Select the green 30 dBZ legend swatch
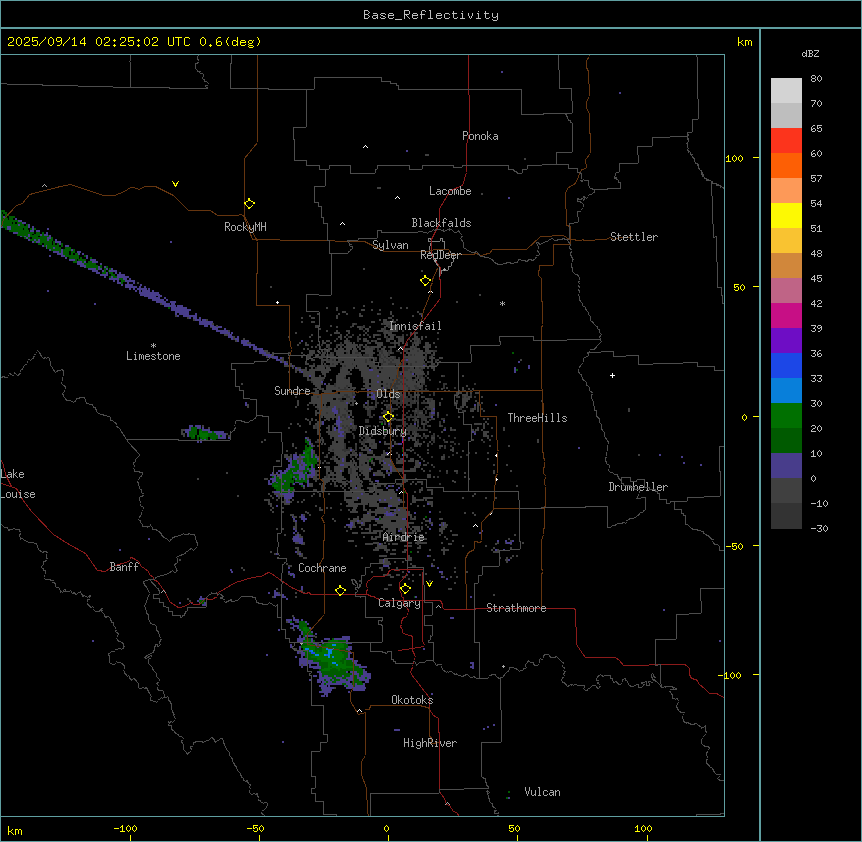This screenshot has height=842, width=862. [786, 416]
